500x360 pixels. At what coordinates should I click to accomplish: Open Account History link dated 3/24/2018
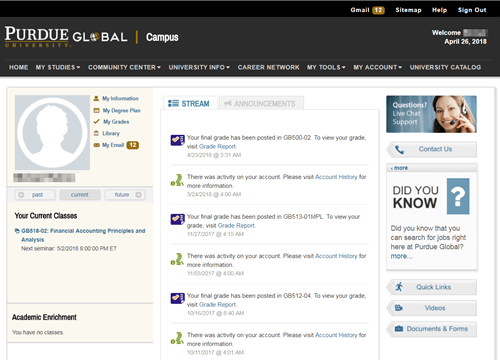[336, 177]
